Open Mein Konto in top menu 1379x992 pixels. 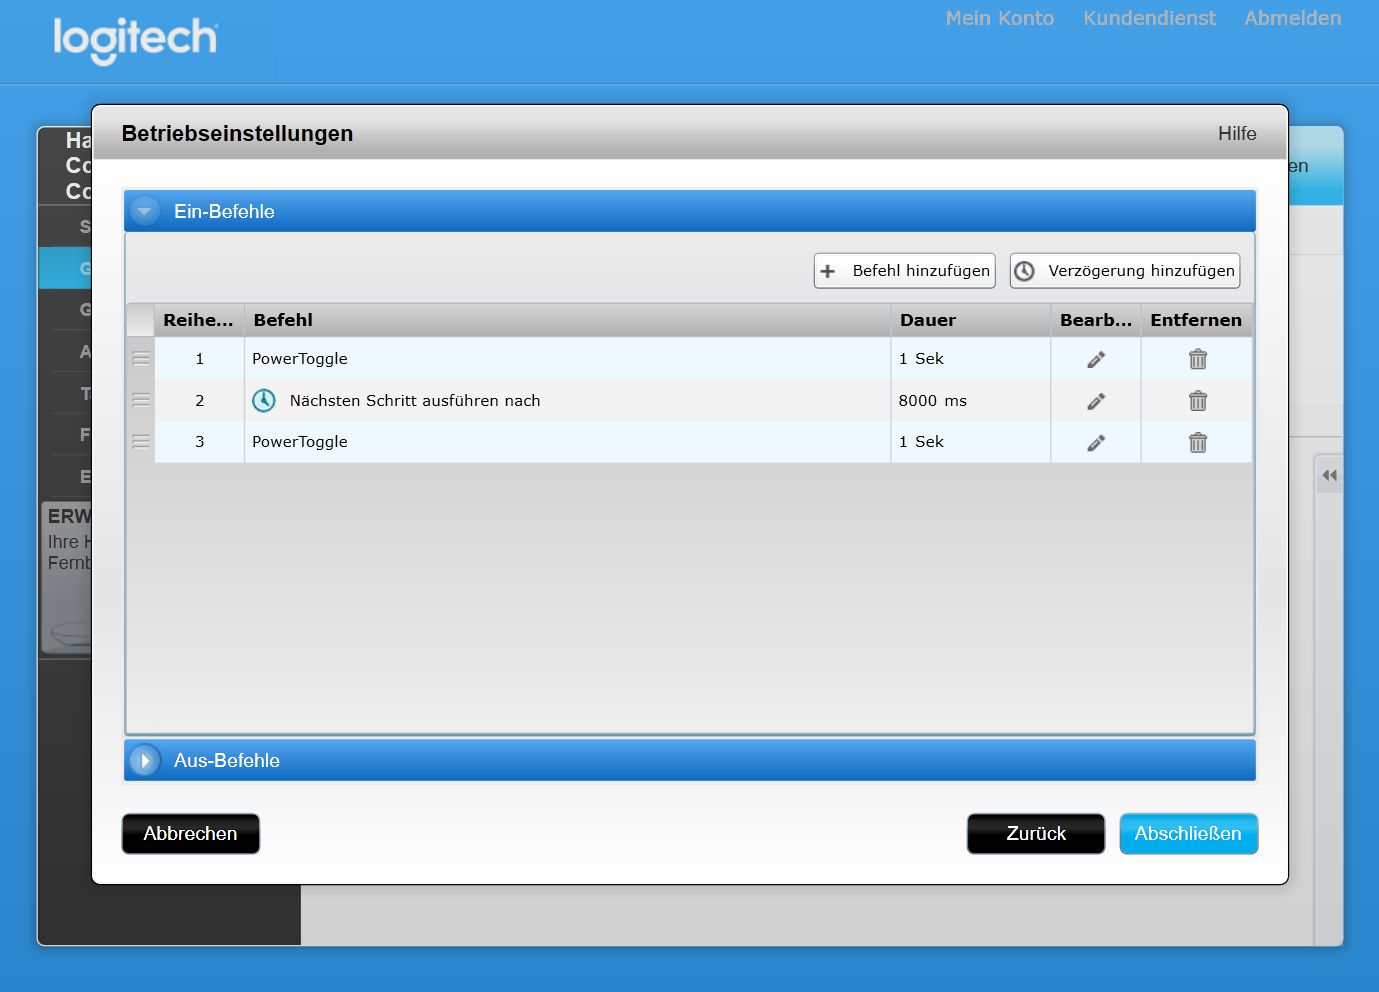[999, 18]
